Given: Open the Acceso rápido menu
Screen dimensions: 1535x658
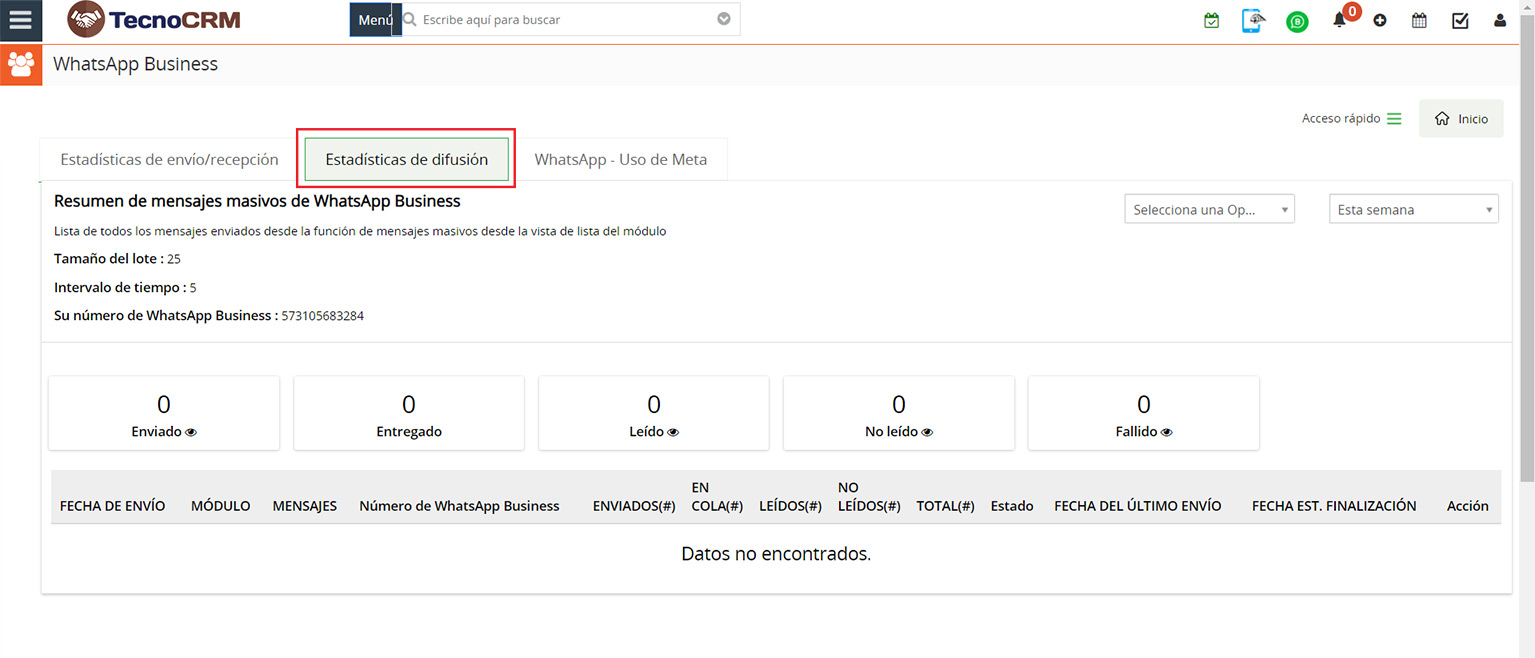Looking at the screenshot, I should click(x=1351, y=118).
